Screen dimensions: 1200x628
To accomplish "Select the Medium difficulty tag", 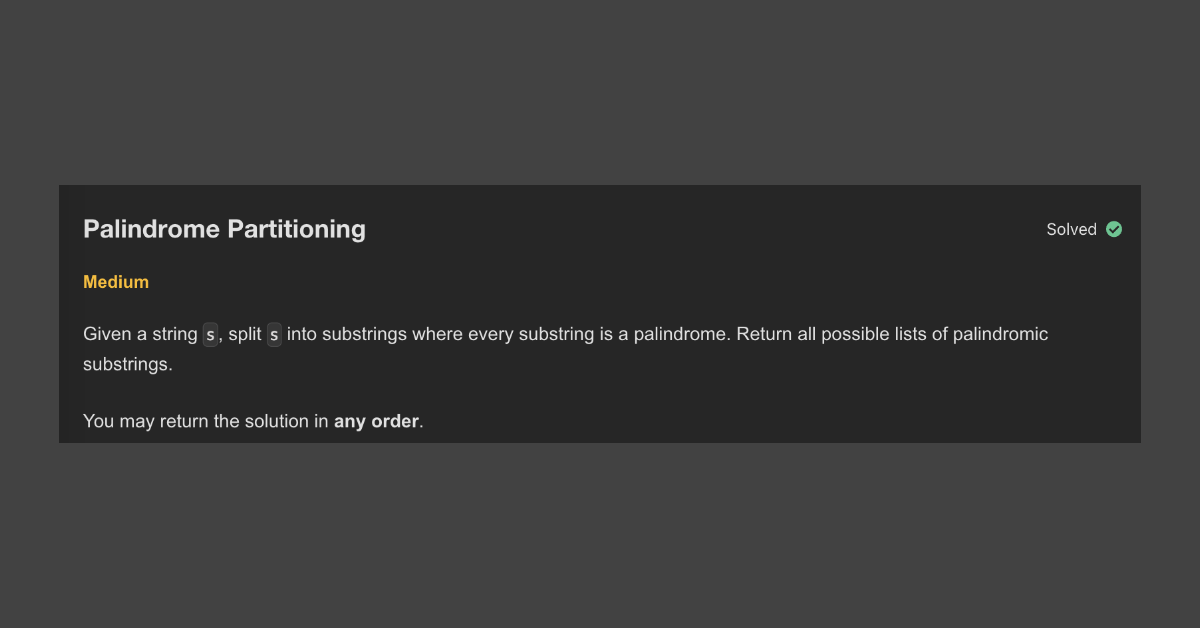I will tap(116, 282).
